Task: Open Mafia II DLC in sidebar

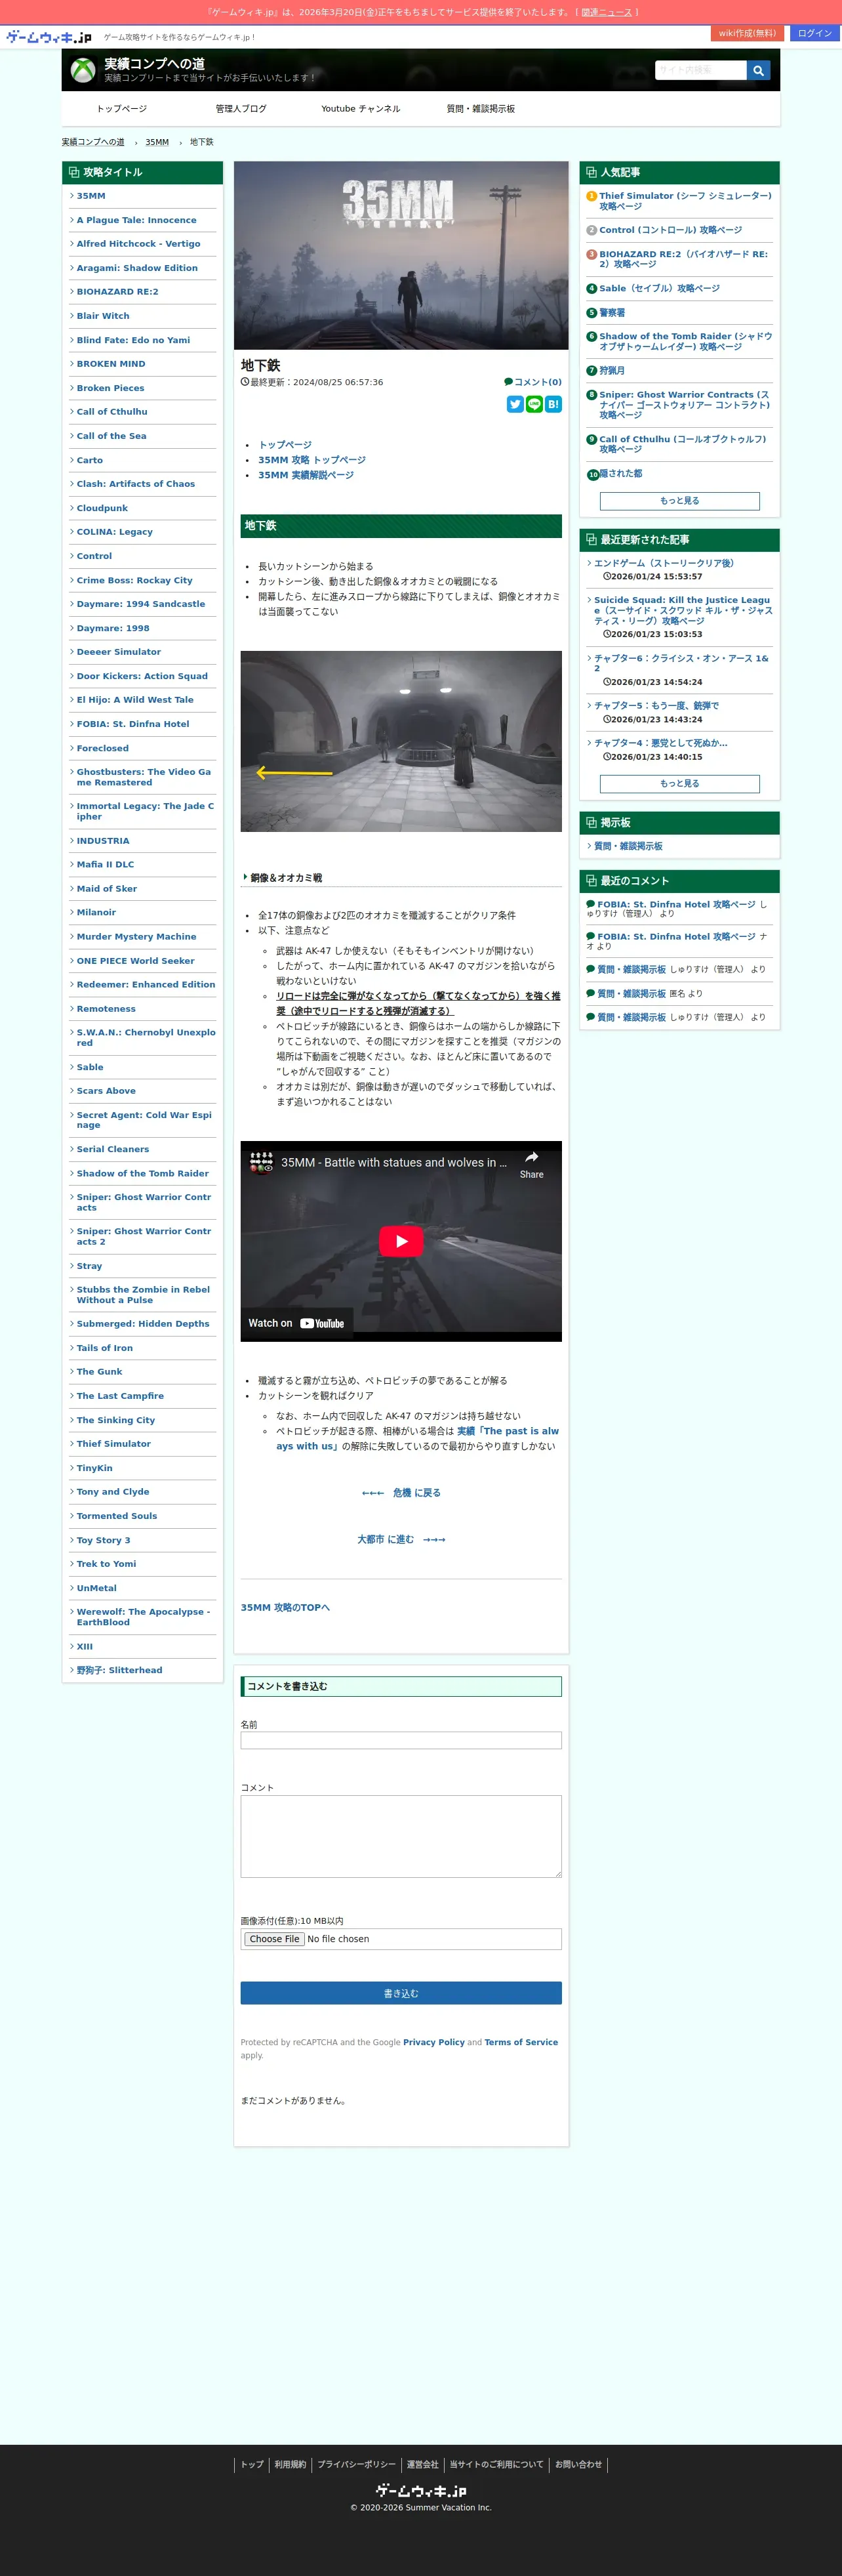Action: [x=105, y=865]
